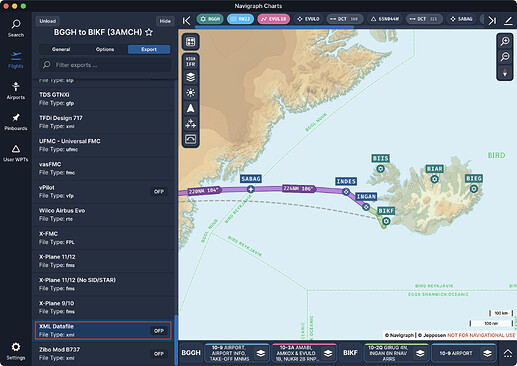Viewport: 517px width, 366px height.
Task: Click the Filter exports search field
Action: (105, 65)
